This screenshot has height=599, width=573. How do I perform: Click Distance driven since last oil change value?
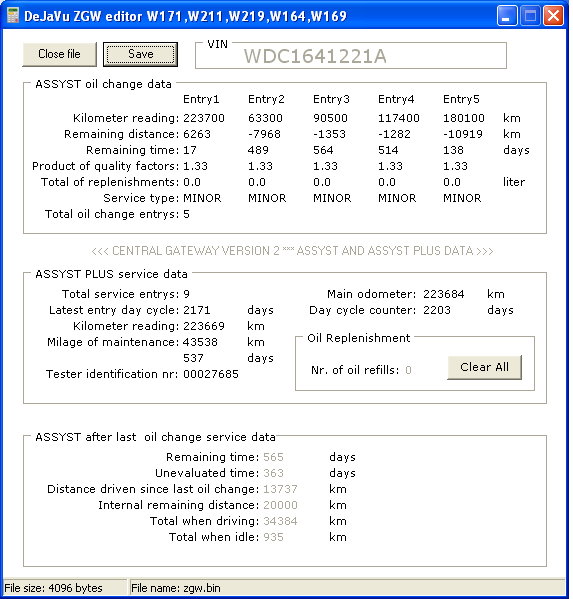[x=280, y=489]
